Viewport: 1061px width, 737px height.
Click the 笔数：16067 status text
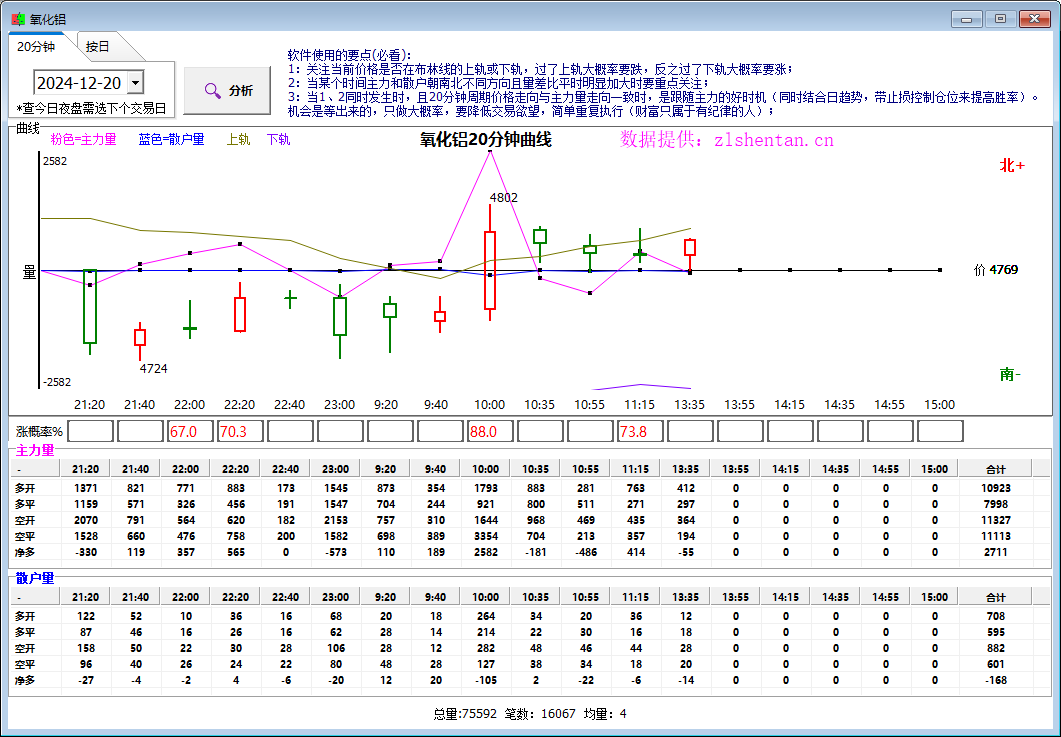click(x=540, y=714)
